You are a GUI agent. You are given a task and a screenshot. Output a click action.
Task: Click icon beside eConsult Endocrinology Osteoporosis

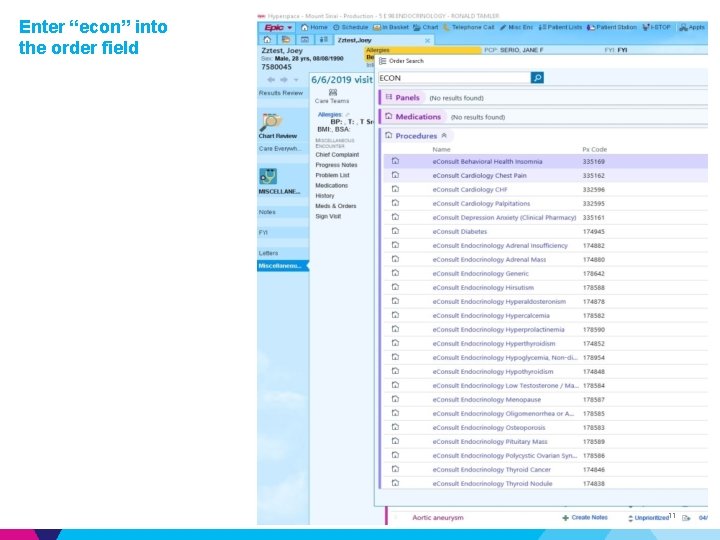[x=395, y=428]
